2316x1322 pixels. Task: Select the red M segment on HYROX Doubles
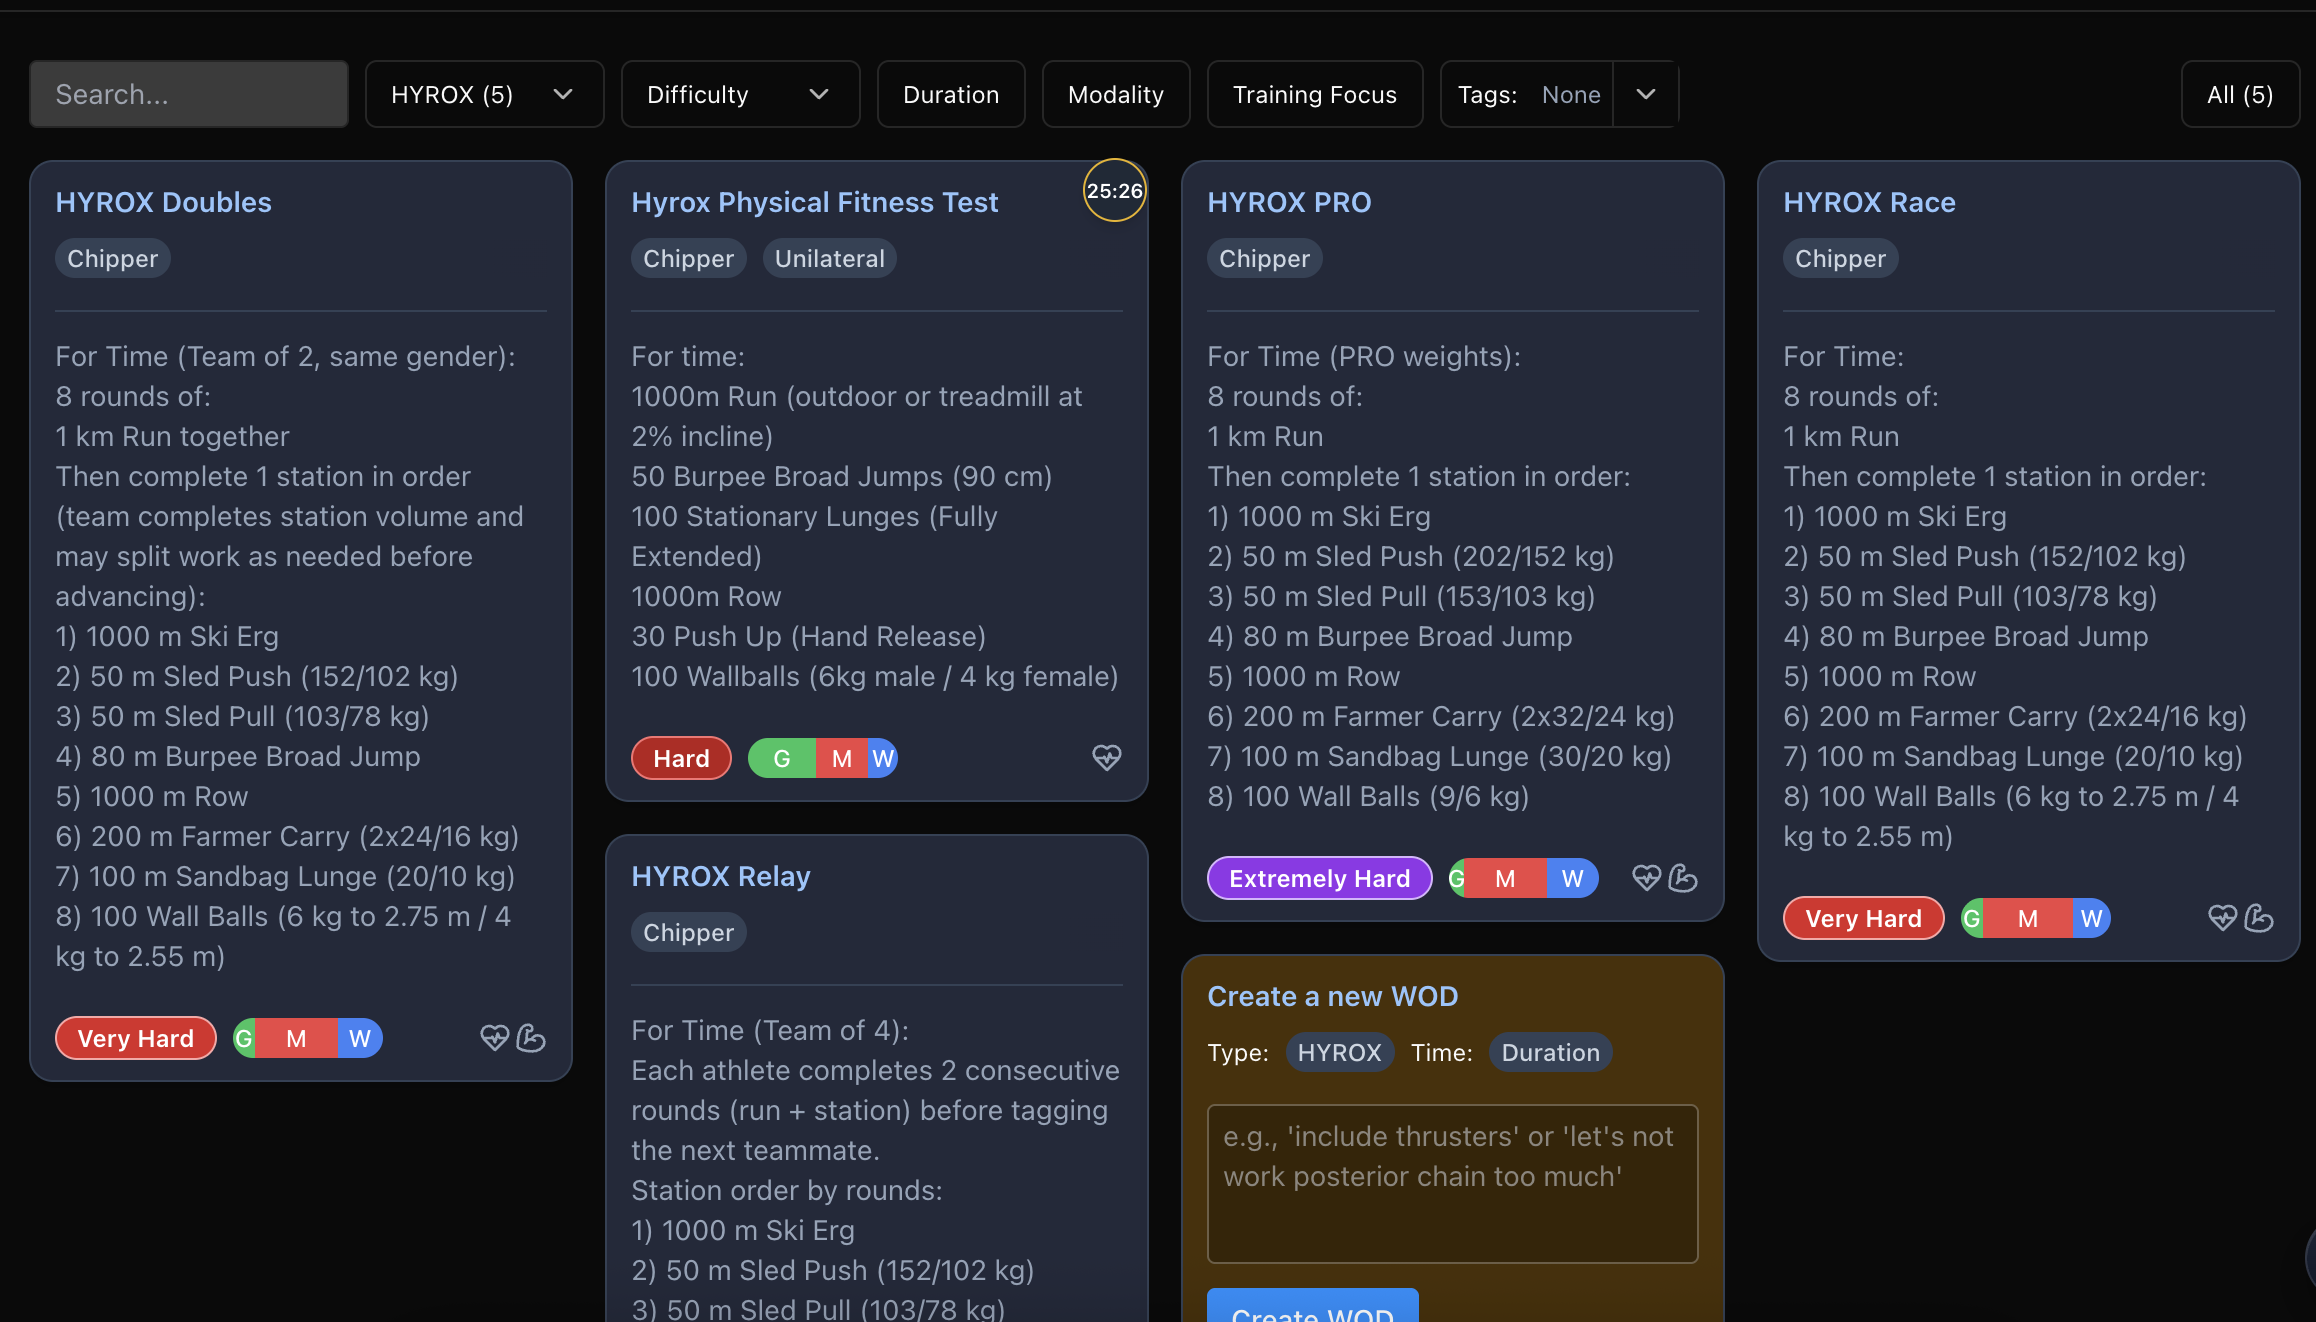296,1038
